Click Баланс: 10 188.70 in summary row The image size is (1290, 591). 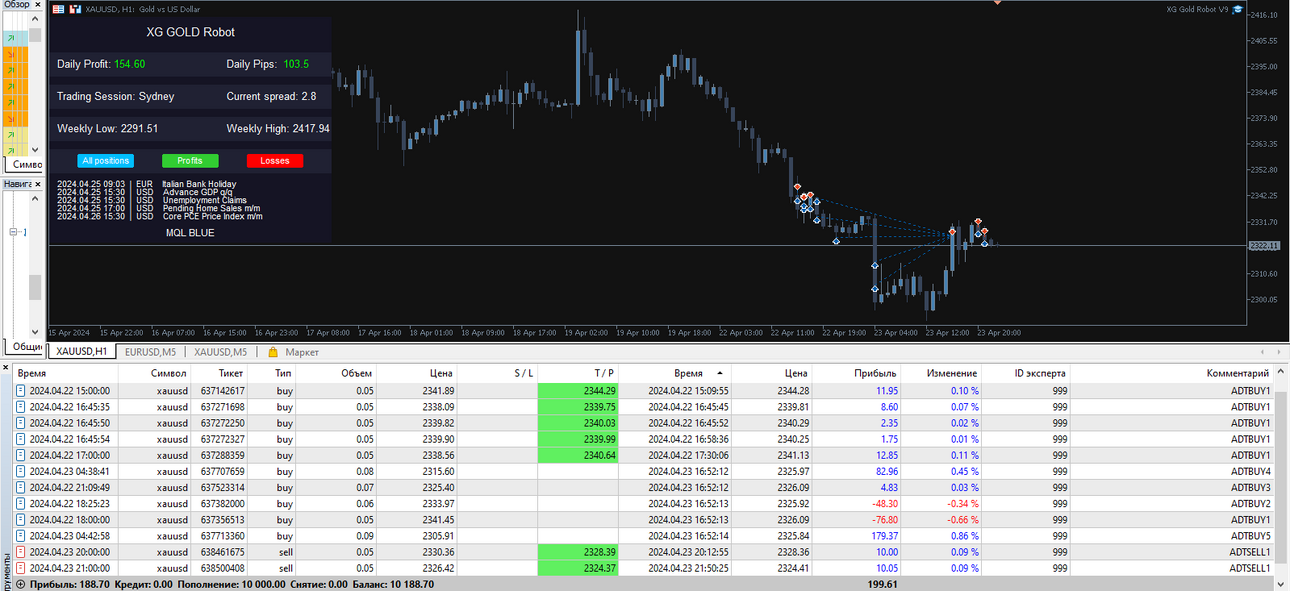tap(391, 584)
